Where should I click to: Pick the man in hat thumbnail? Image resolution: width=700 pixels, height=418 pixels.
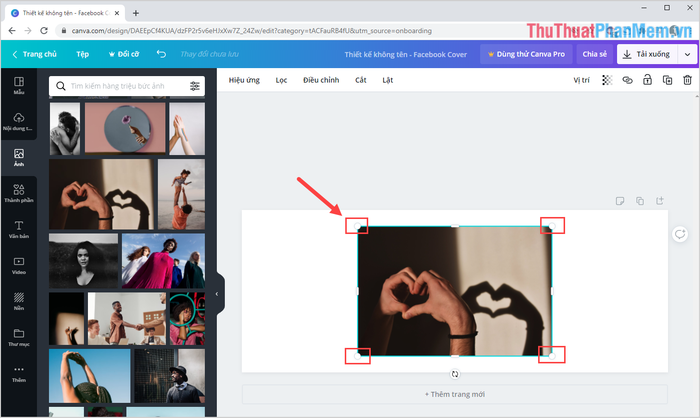[x=170, y=376]
